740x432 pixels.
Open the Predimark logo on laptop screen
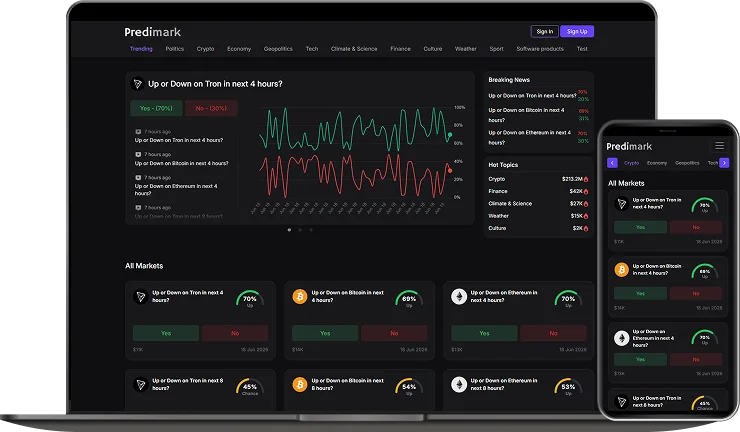pos(152,32)
